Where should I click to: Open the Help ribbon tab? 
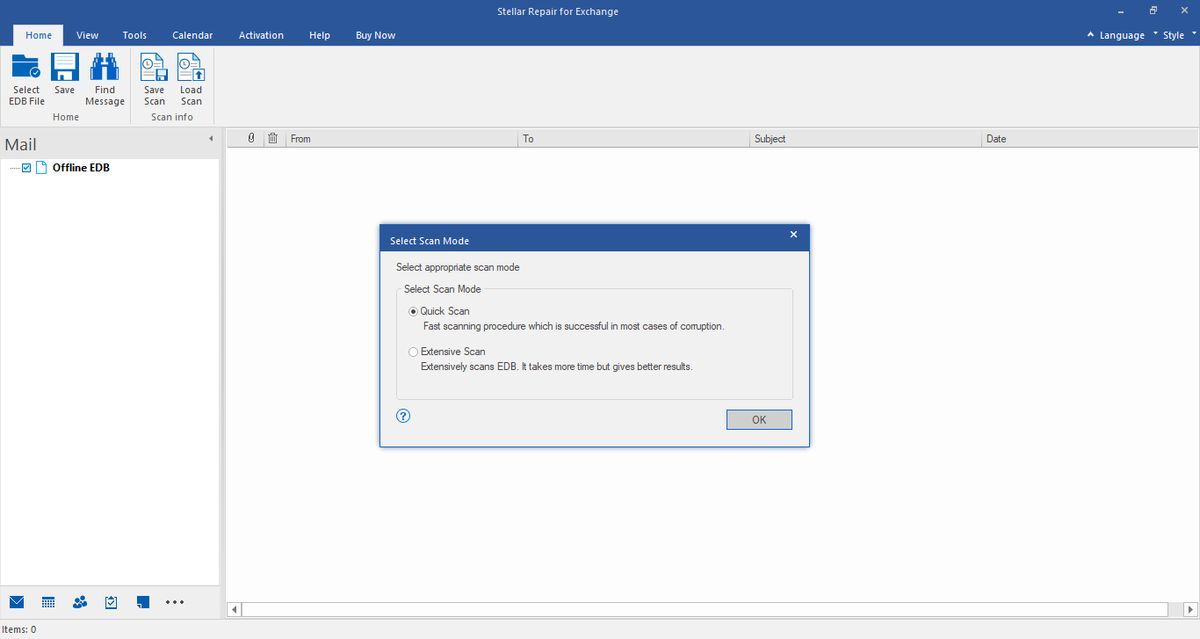point(320,35)
